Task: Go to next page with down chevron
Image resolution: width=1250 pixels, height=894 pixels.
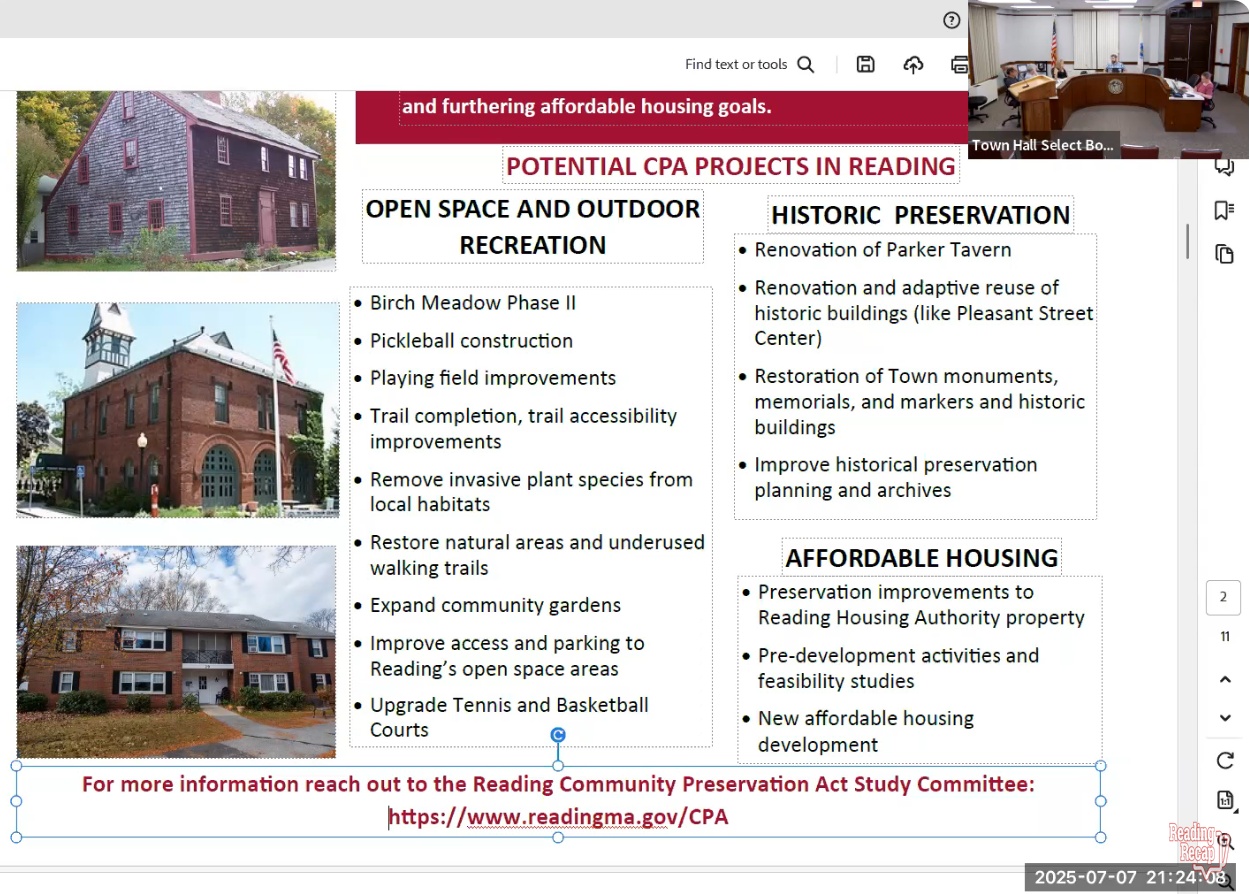Action: point(1224,718)
